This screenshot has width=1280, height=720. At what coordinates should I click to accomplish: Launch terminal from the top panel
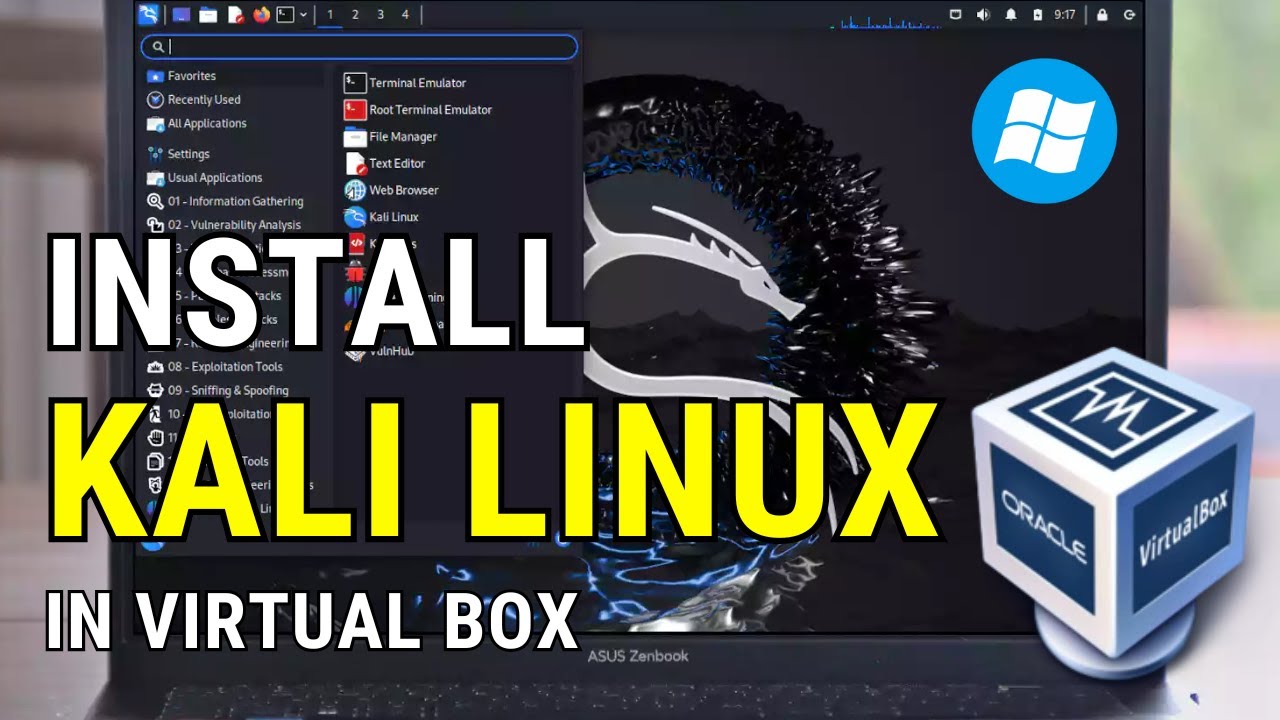pyautogui.click(x=286, y=14)
